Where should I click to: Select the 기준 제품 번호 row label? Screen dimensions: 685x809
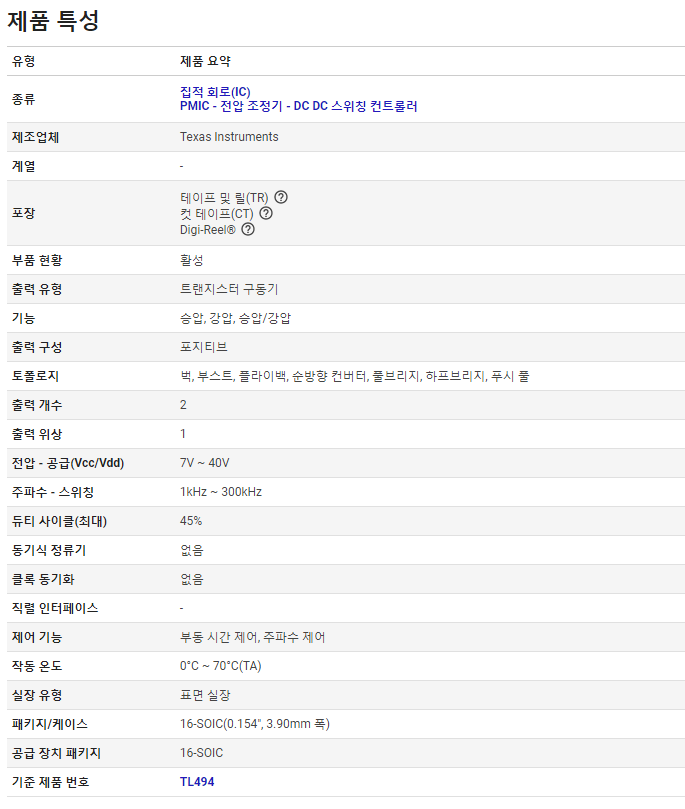(51, 782)
